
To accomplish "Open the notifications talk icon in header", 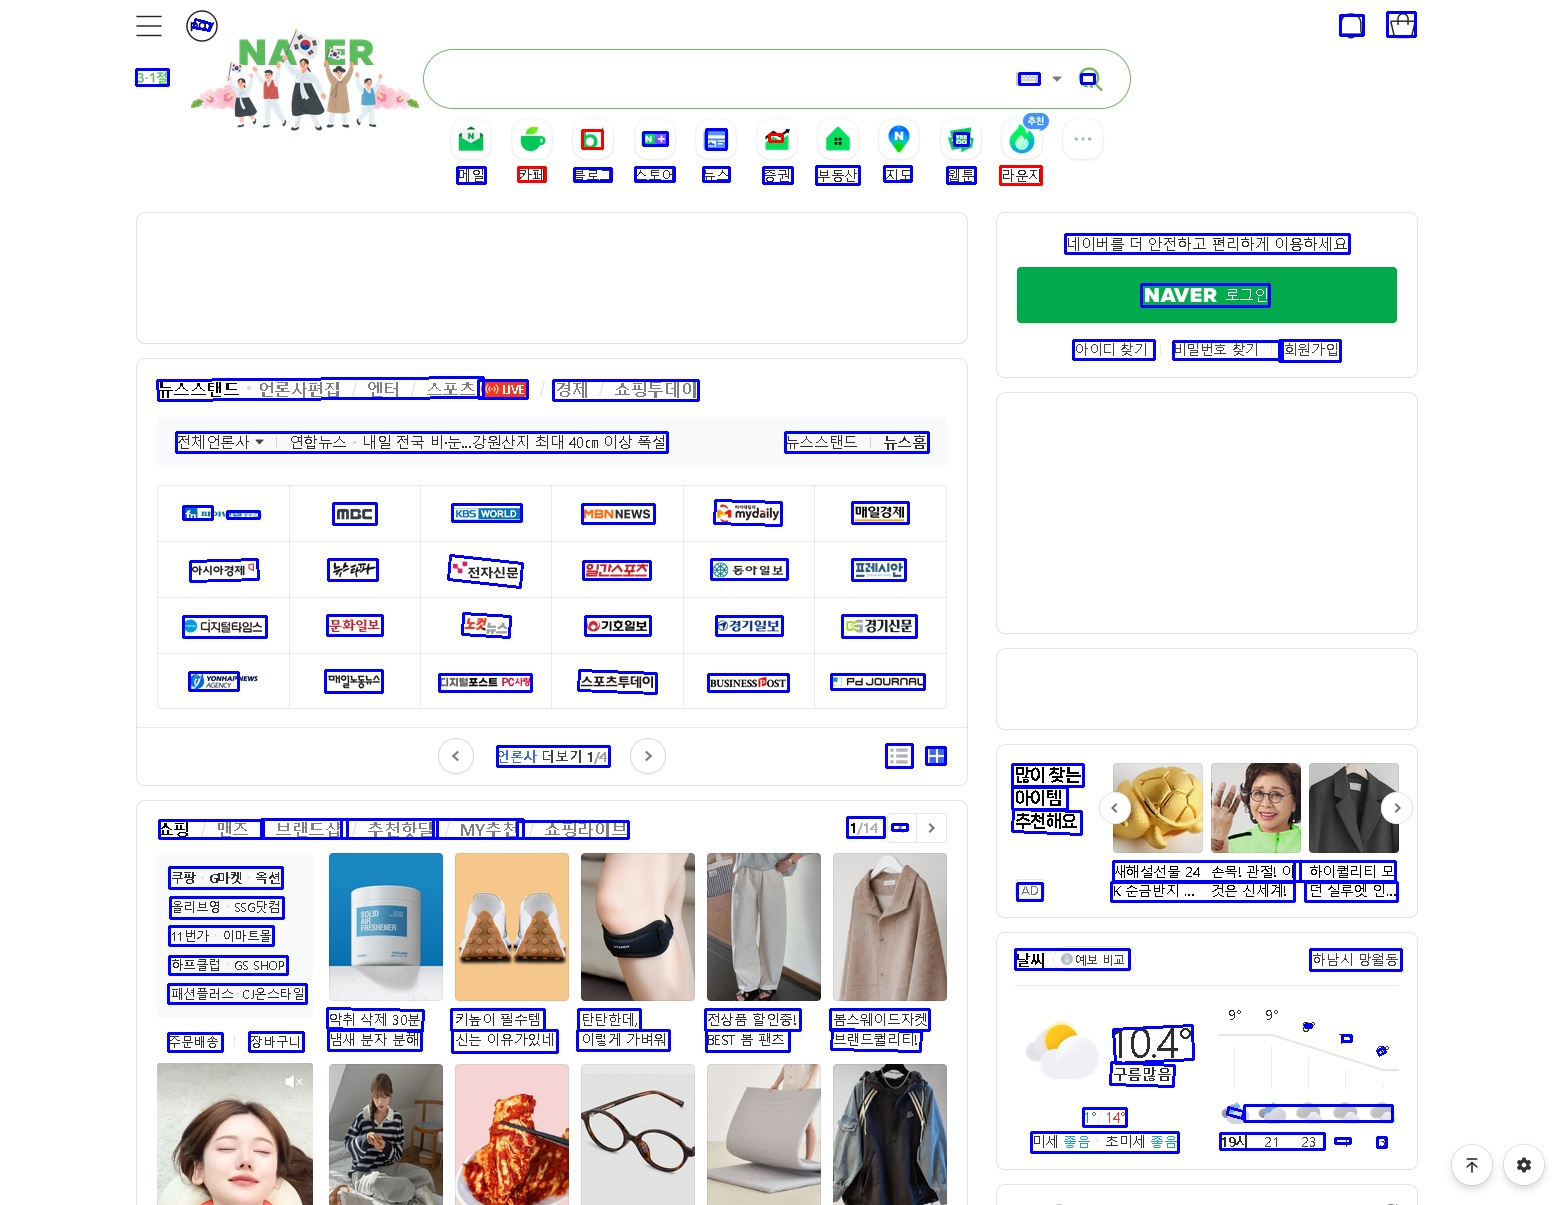I will point(1352,25).
